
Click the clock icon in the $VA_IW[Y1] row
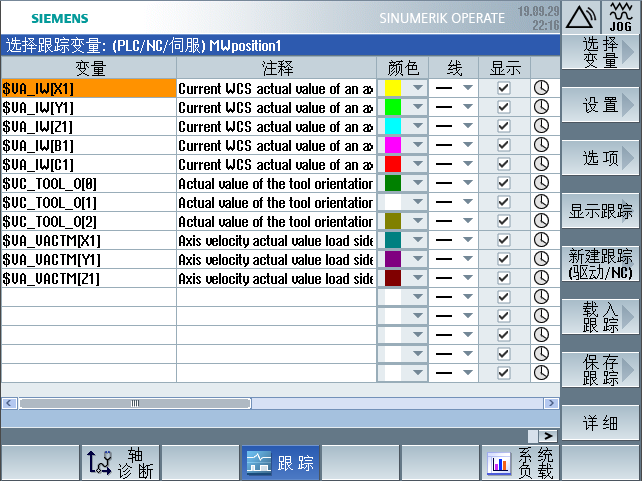coord(541,107)
